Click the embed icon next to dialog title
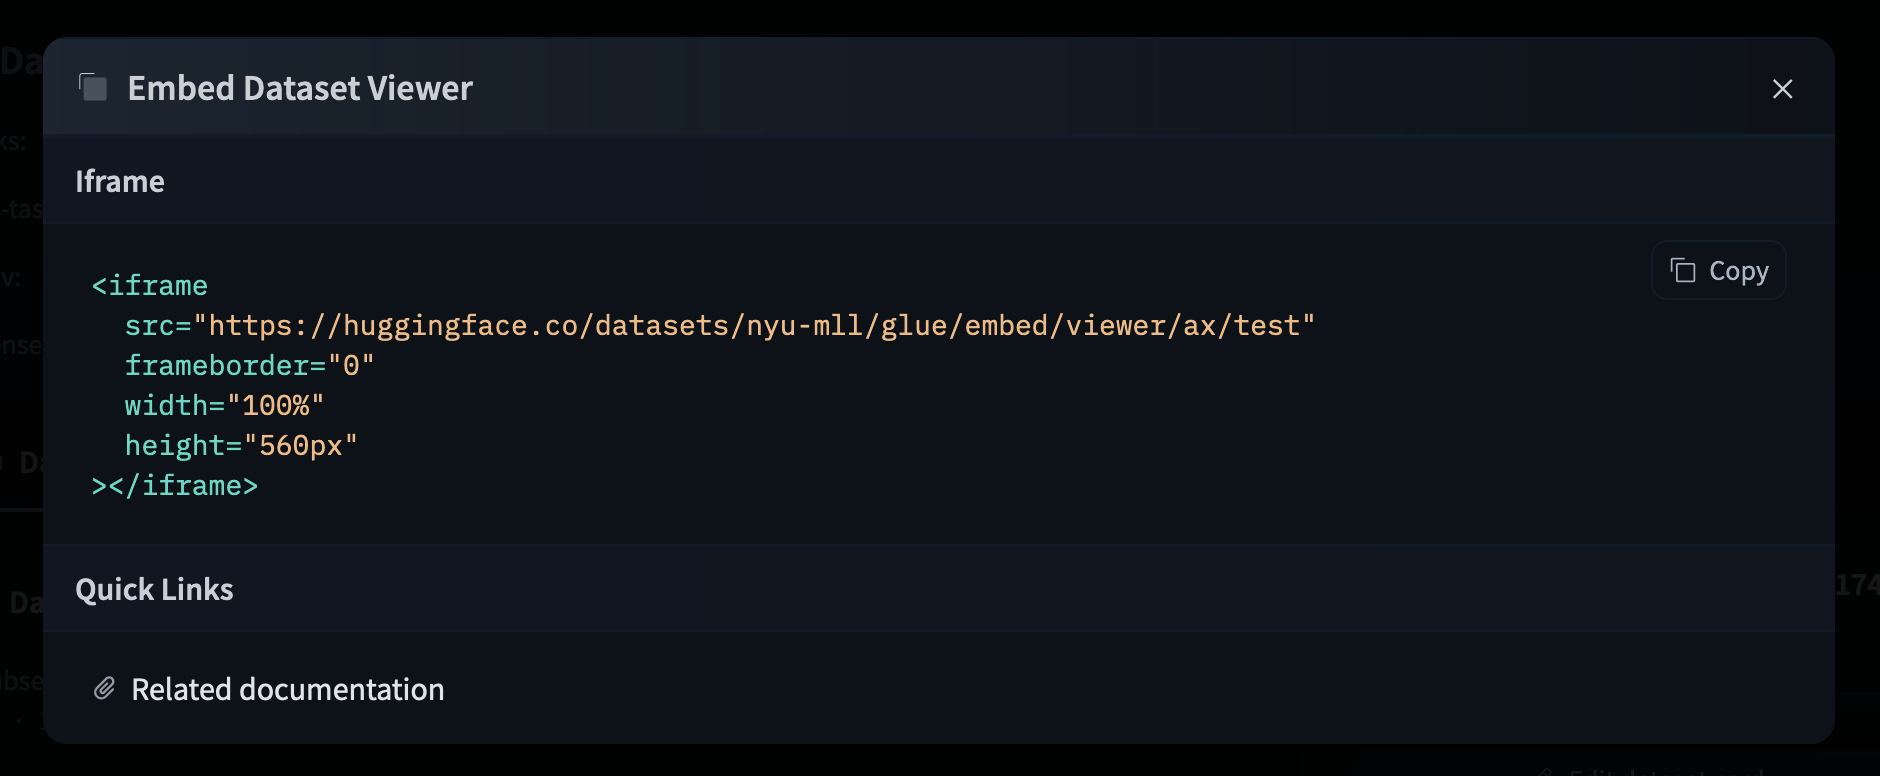Screen dimensions: 1880x776 point(94,88)
